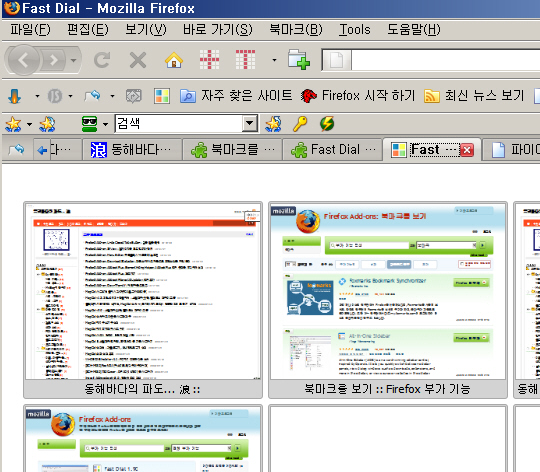The height and width of the screenshot is (472, 540).
Task: Open the Tools menu
Action: tap(355, 30)
